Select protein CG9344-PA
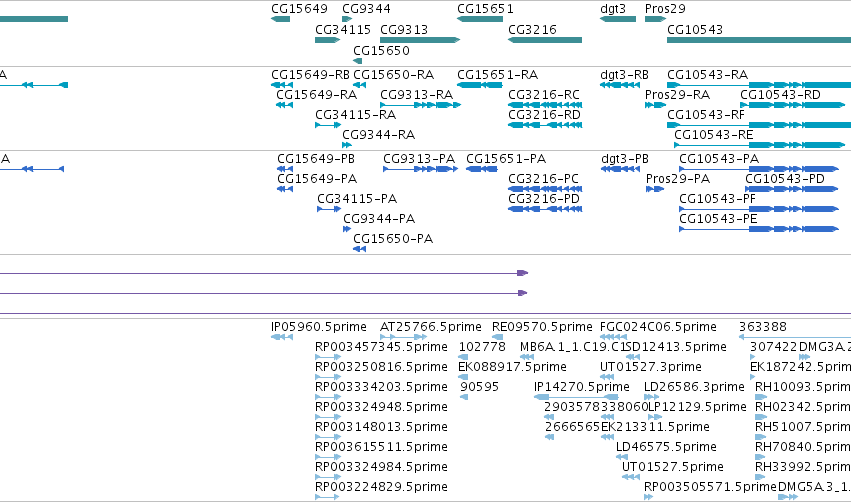 (347, 229)
